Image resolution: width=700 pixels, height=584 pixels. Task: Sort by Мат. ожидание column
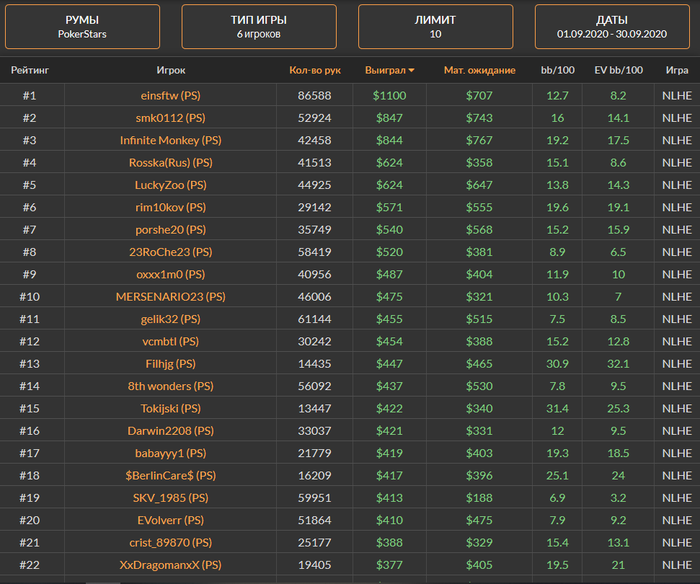pos(479,70)
